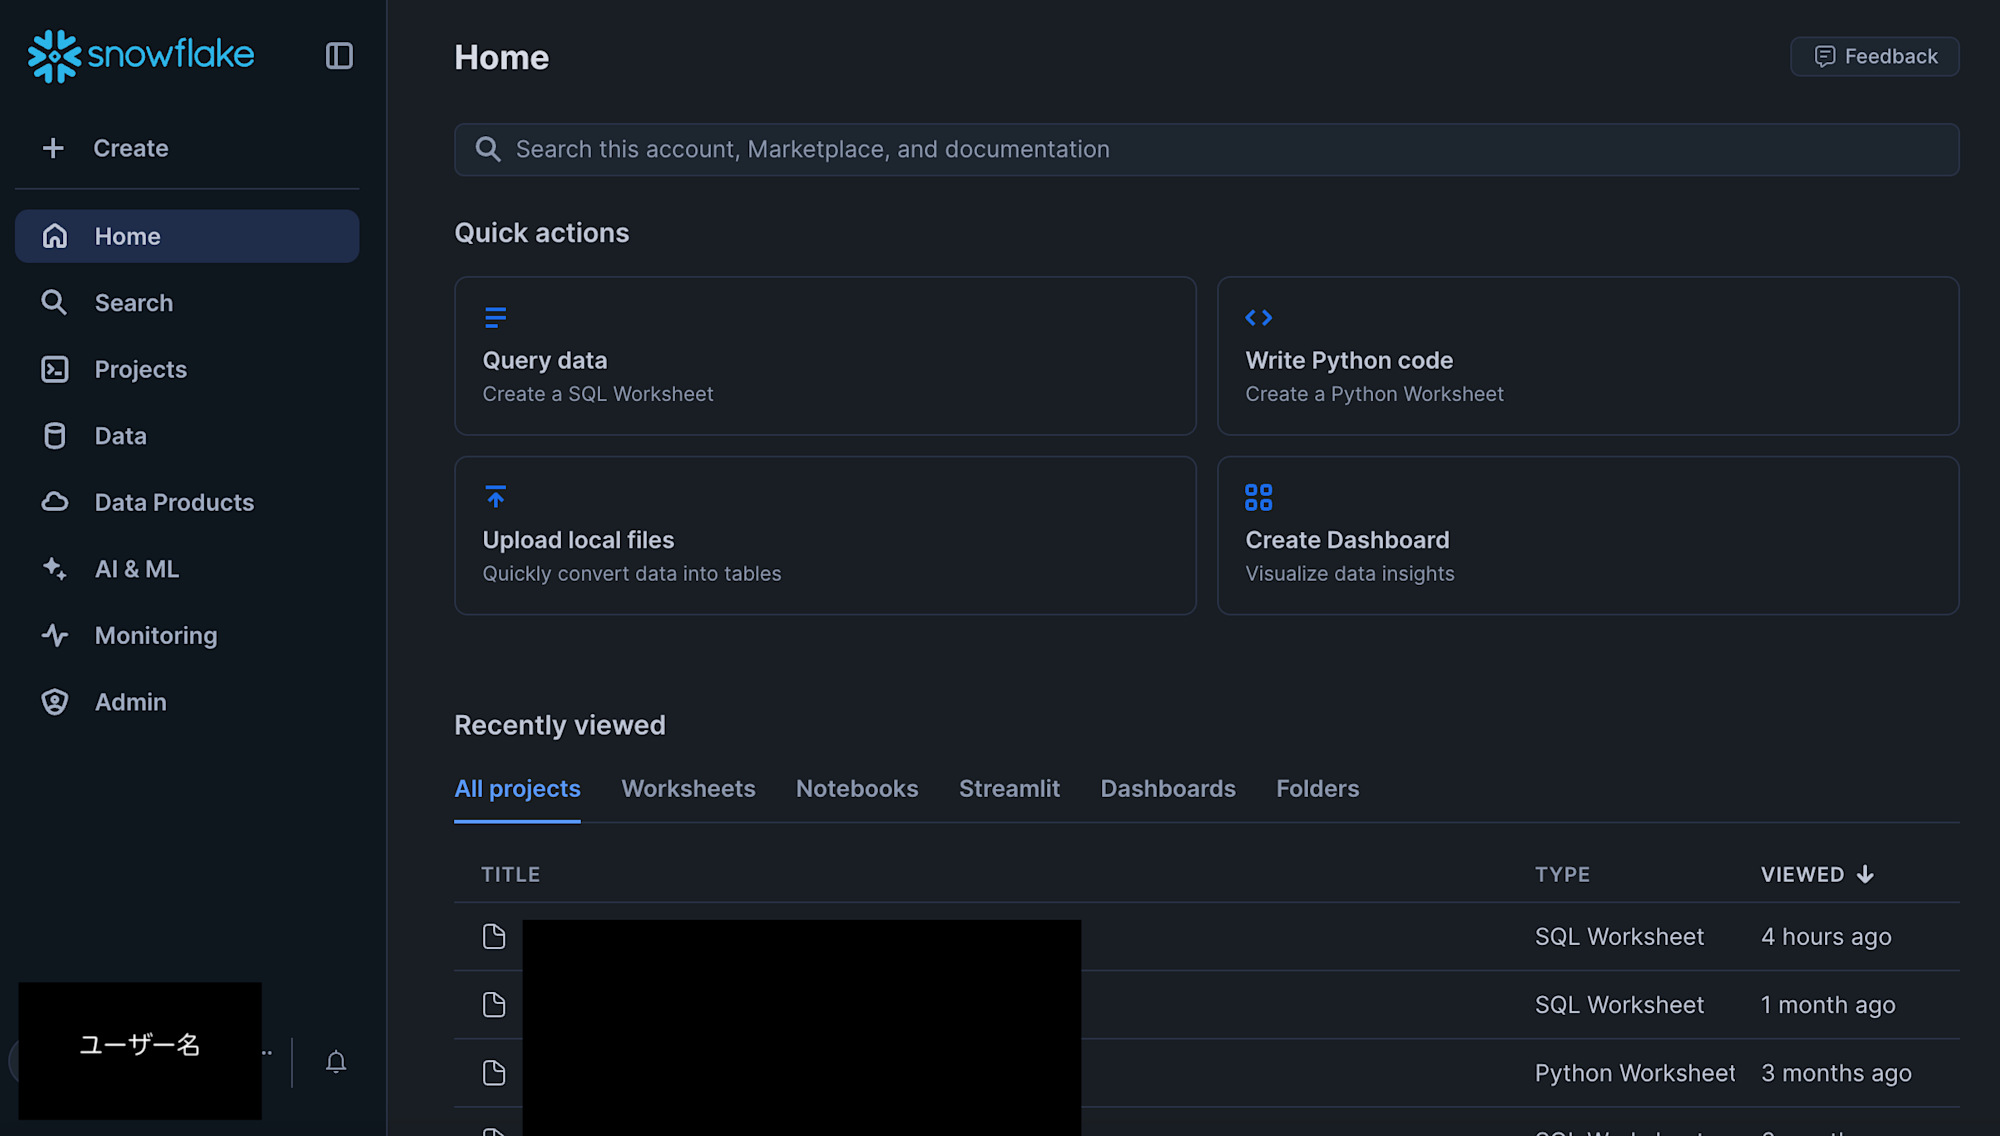Click "3 months ago" viewed value
This screenshot has width=2000, height=1136.
point(1836,1073)
